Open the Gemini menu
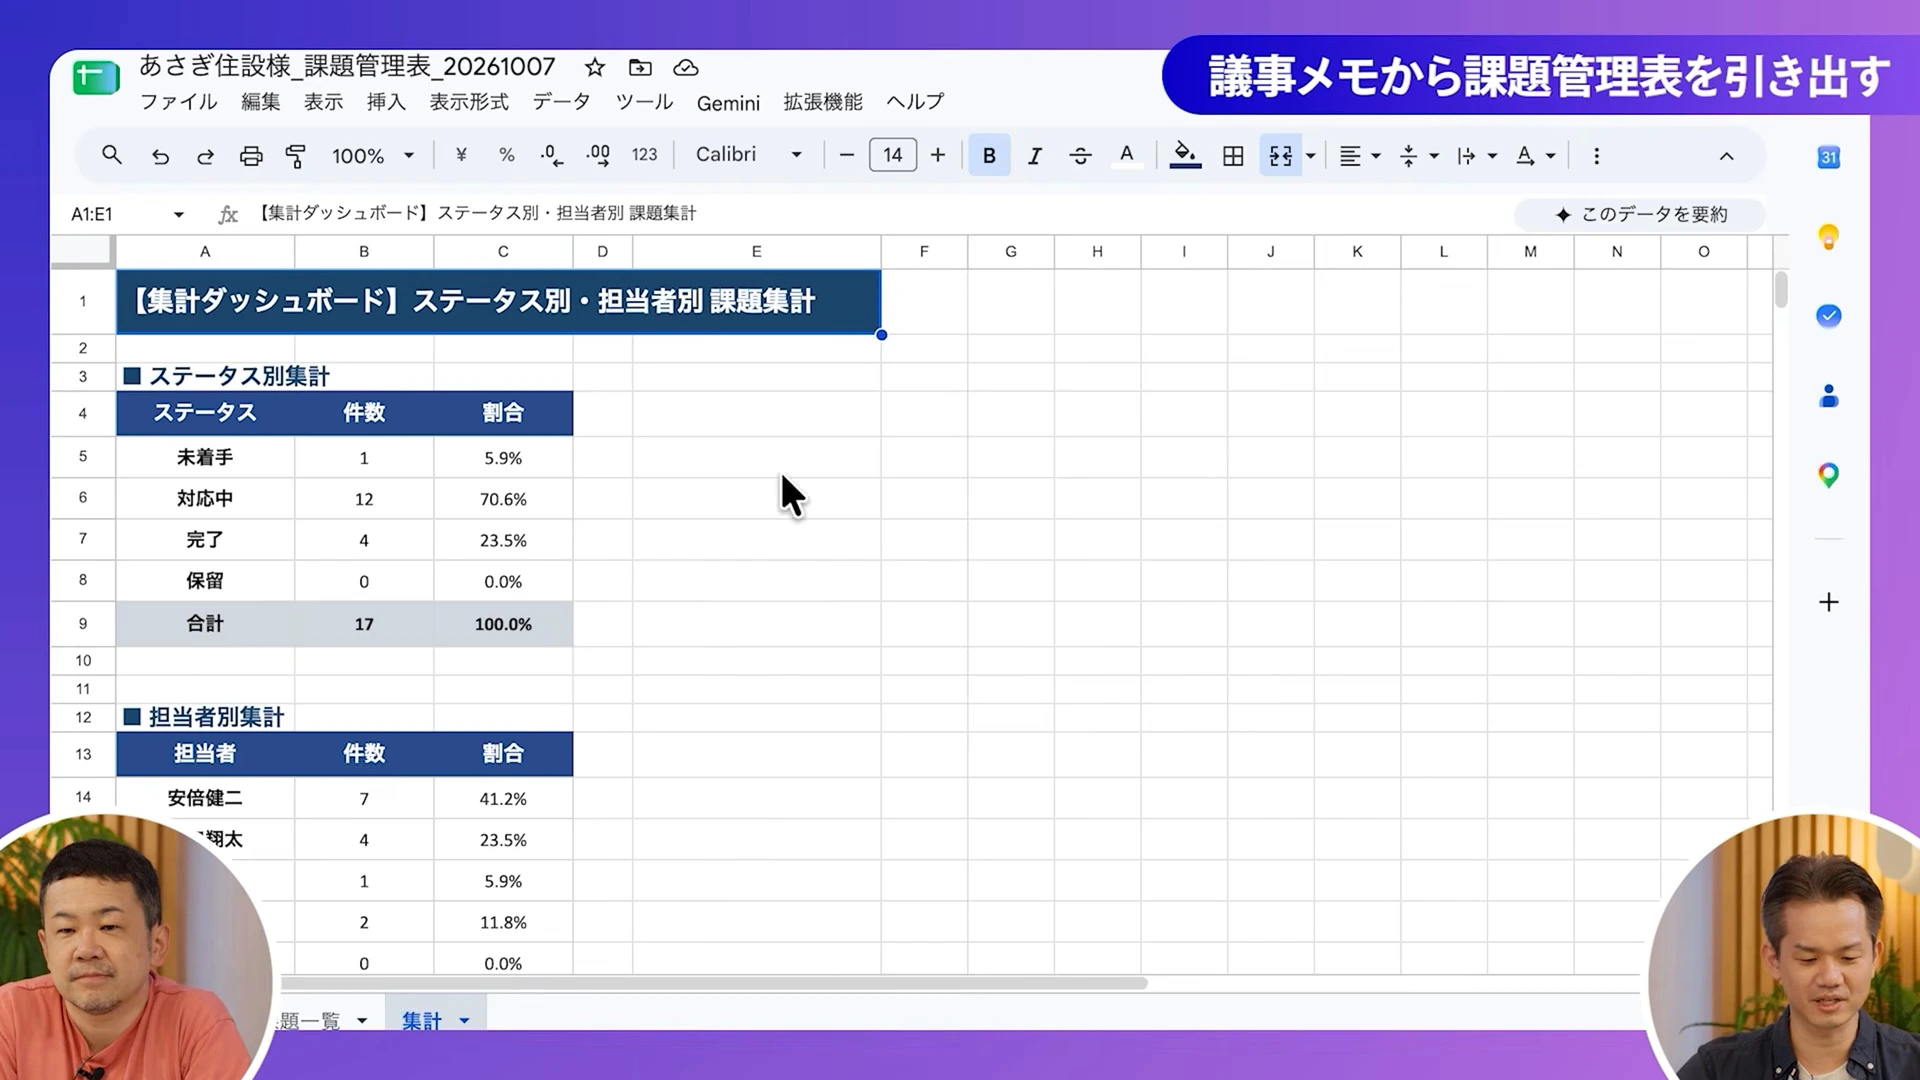Screen dimensions: 1920x1080 tap(728, 103)
